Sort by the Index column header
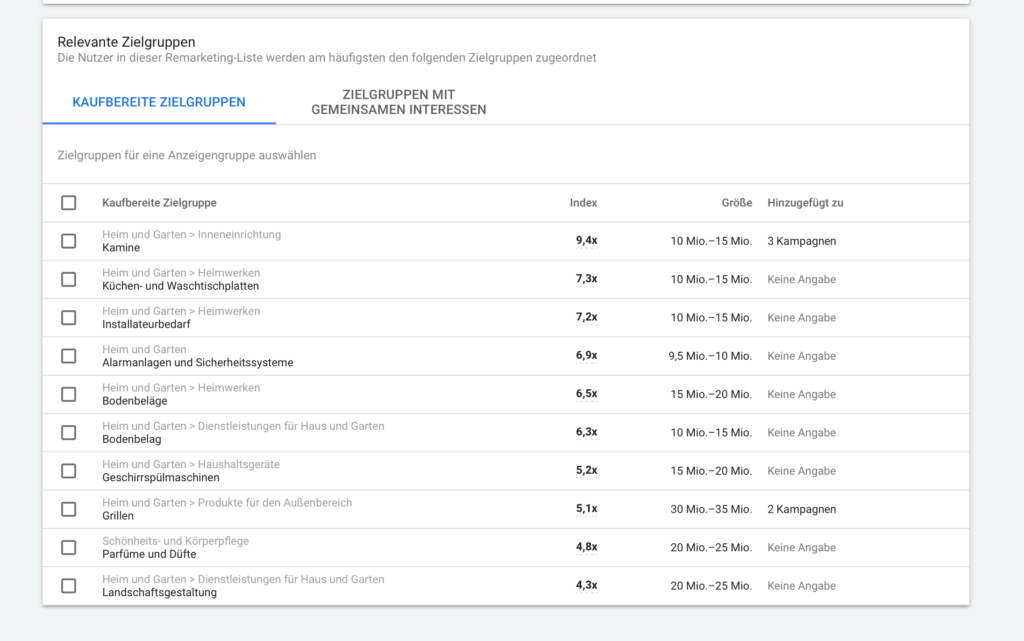Viewport: 1024px width, 641px height. pyautogui.click(x=583, y=203)
